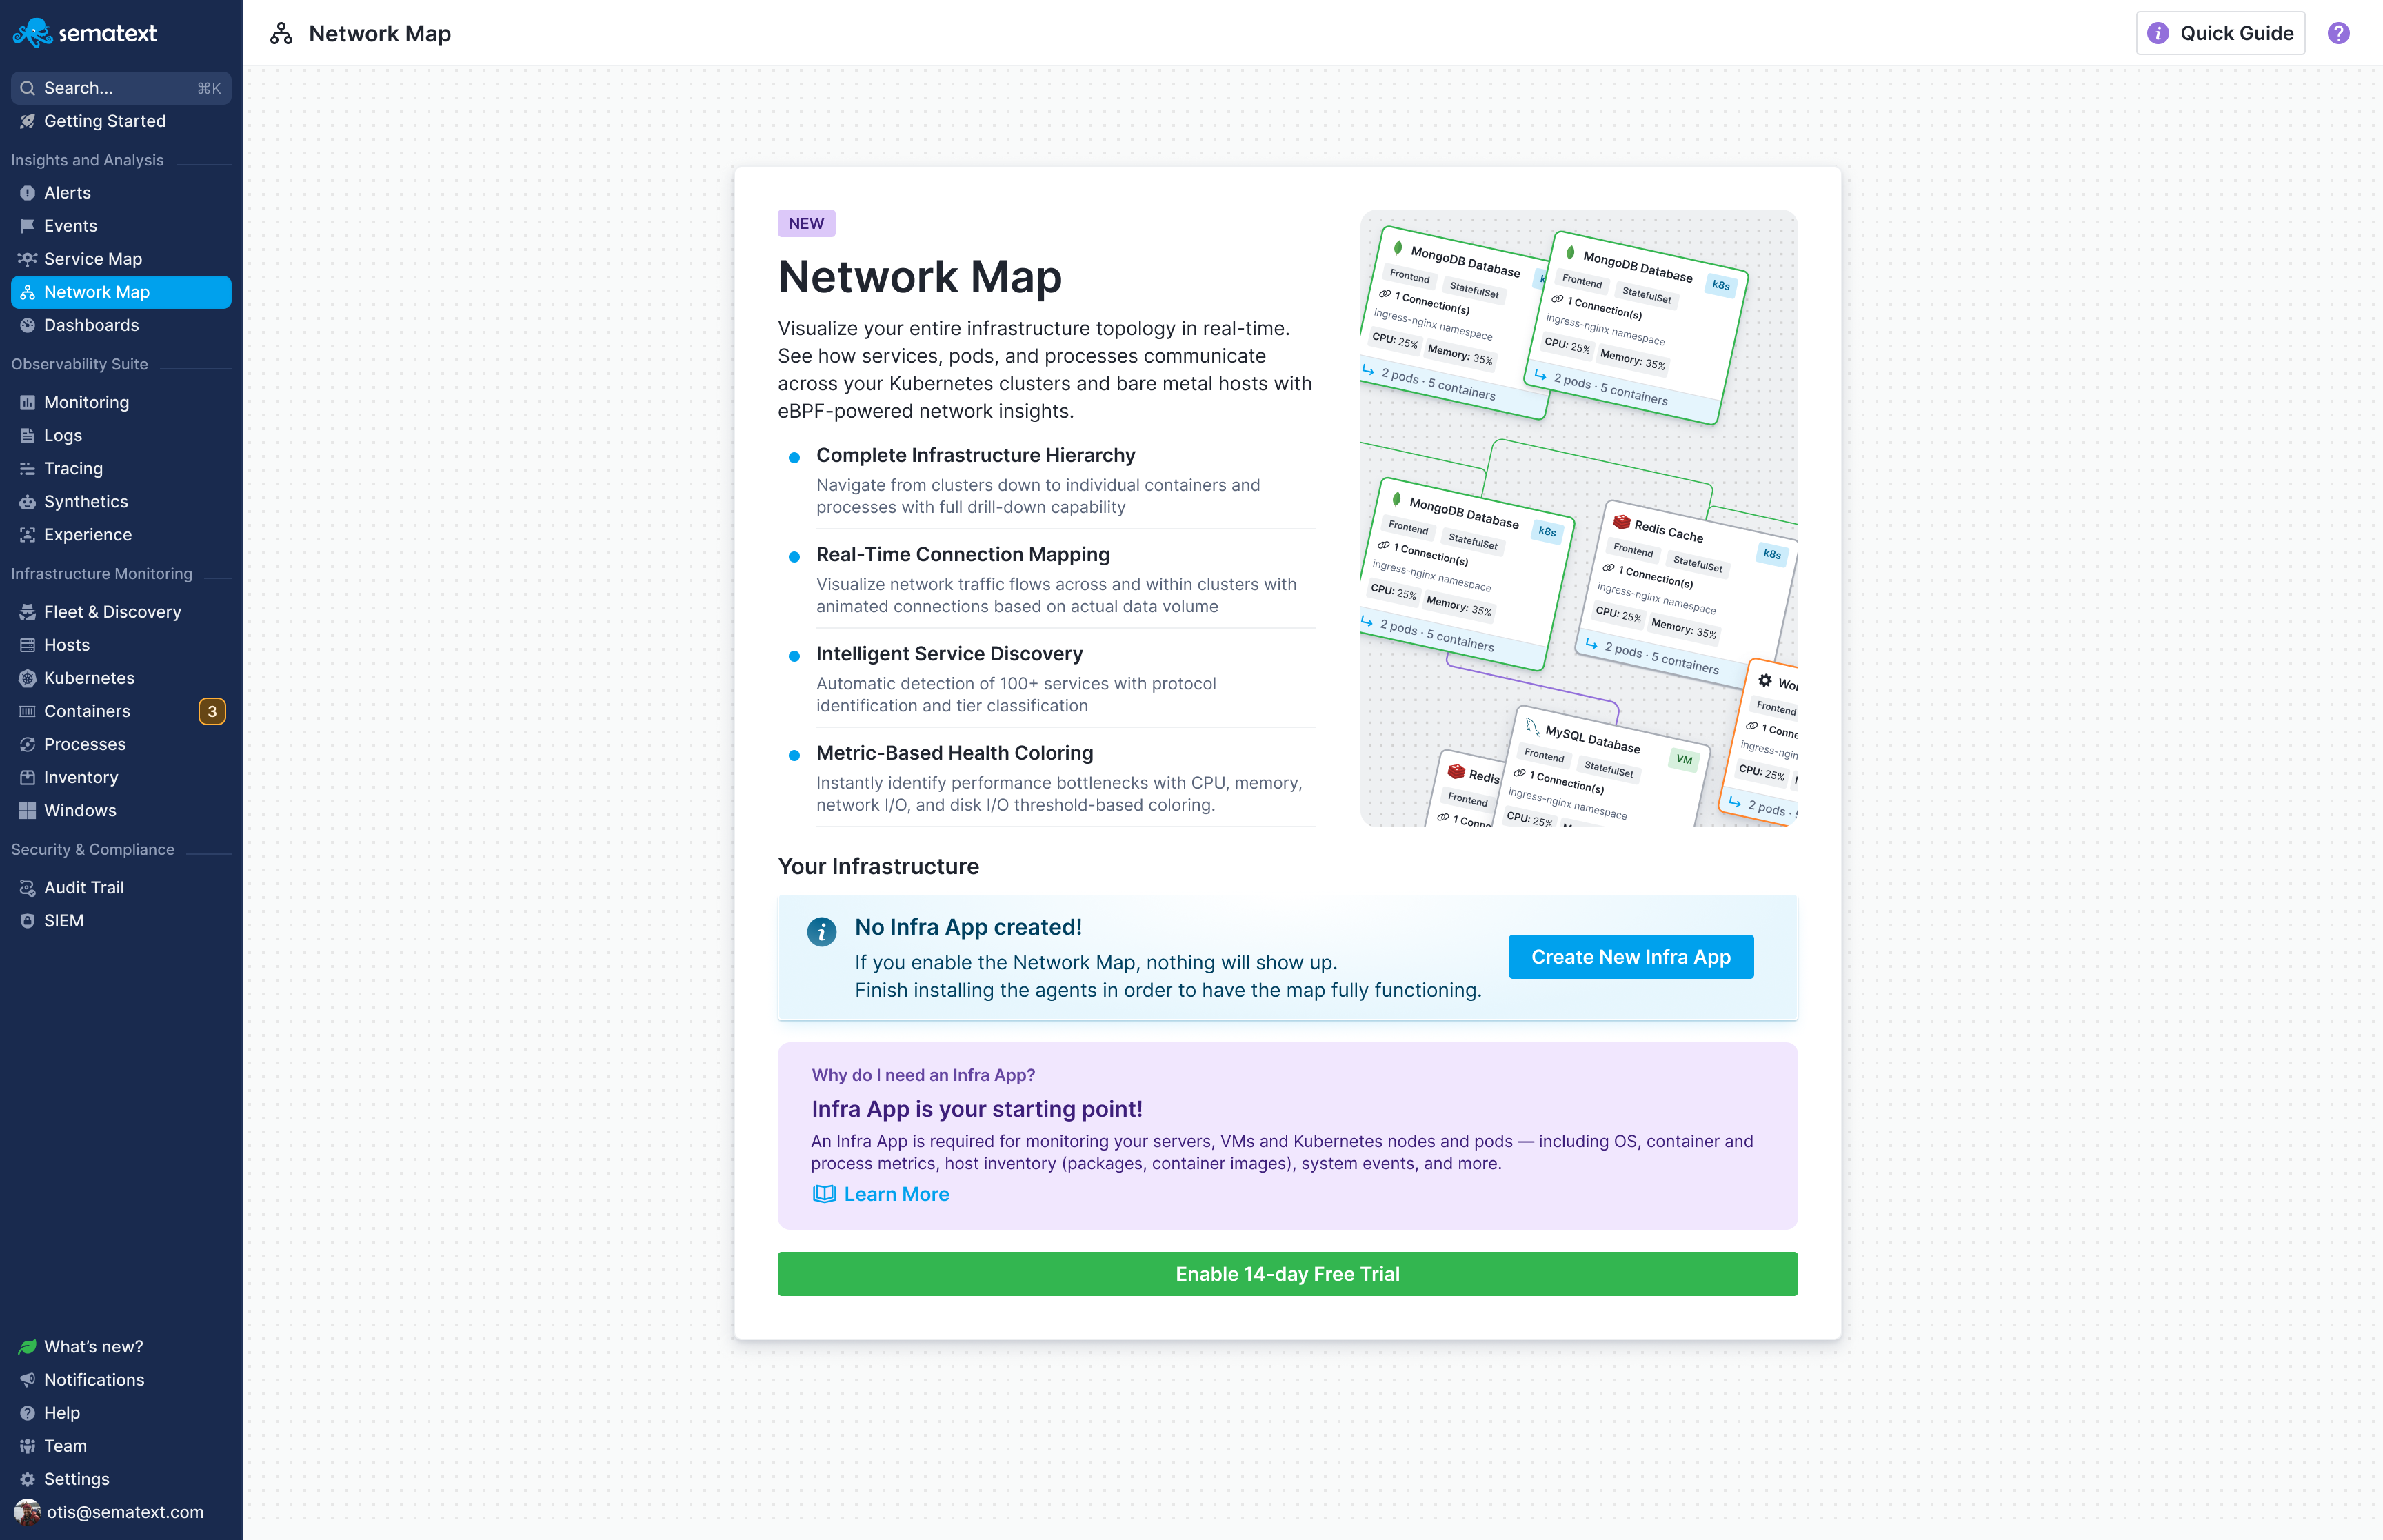Open Windows monitoring icon

(x=27, y=811)
